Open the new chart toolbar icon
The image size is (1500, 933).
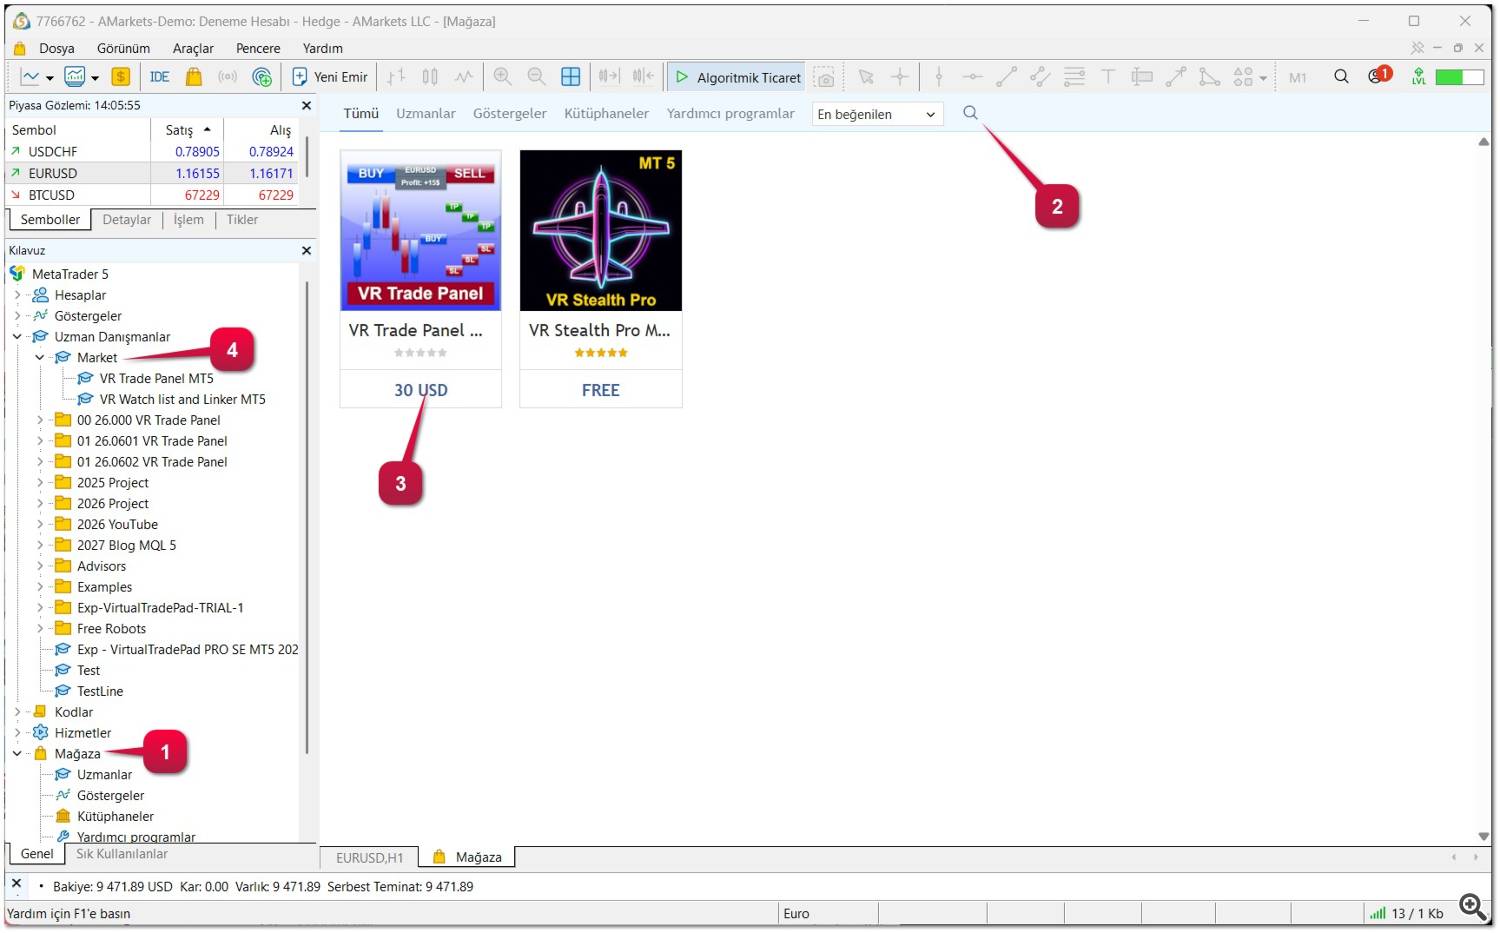31,77
